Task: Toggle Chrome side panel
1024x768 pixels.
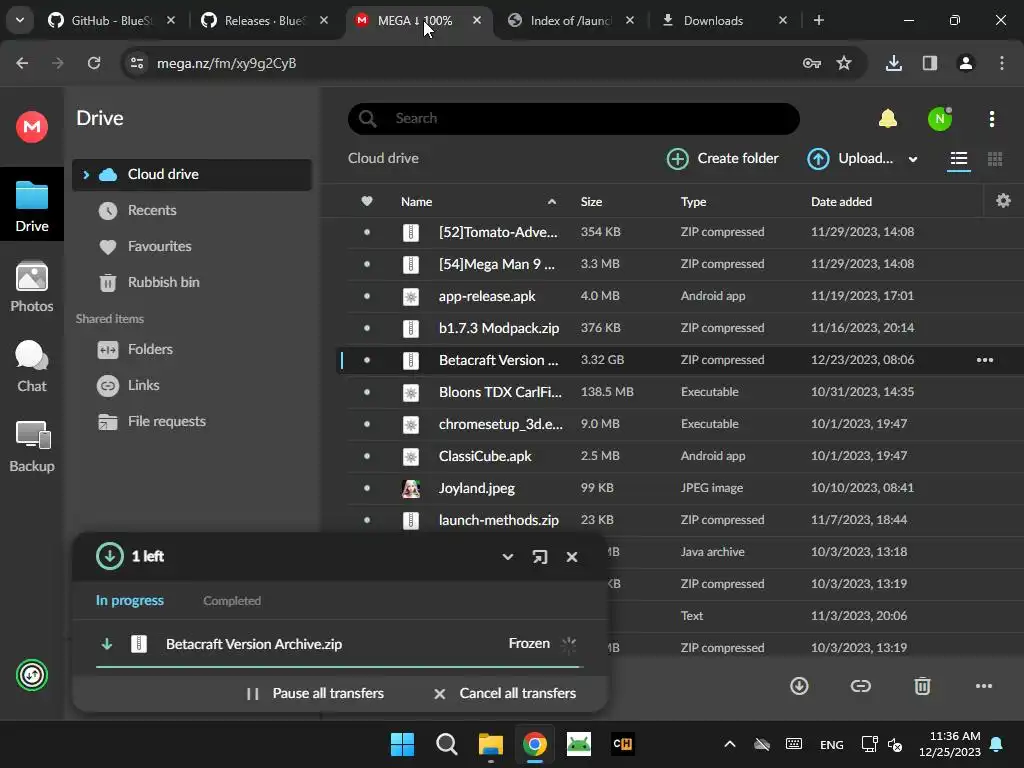Action: click(x=929, y=63)
